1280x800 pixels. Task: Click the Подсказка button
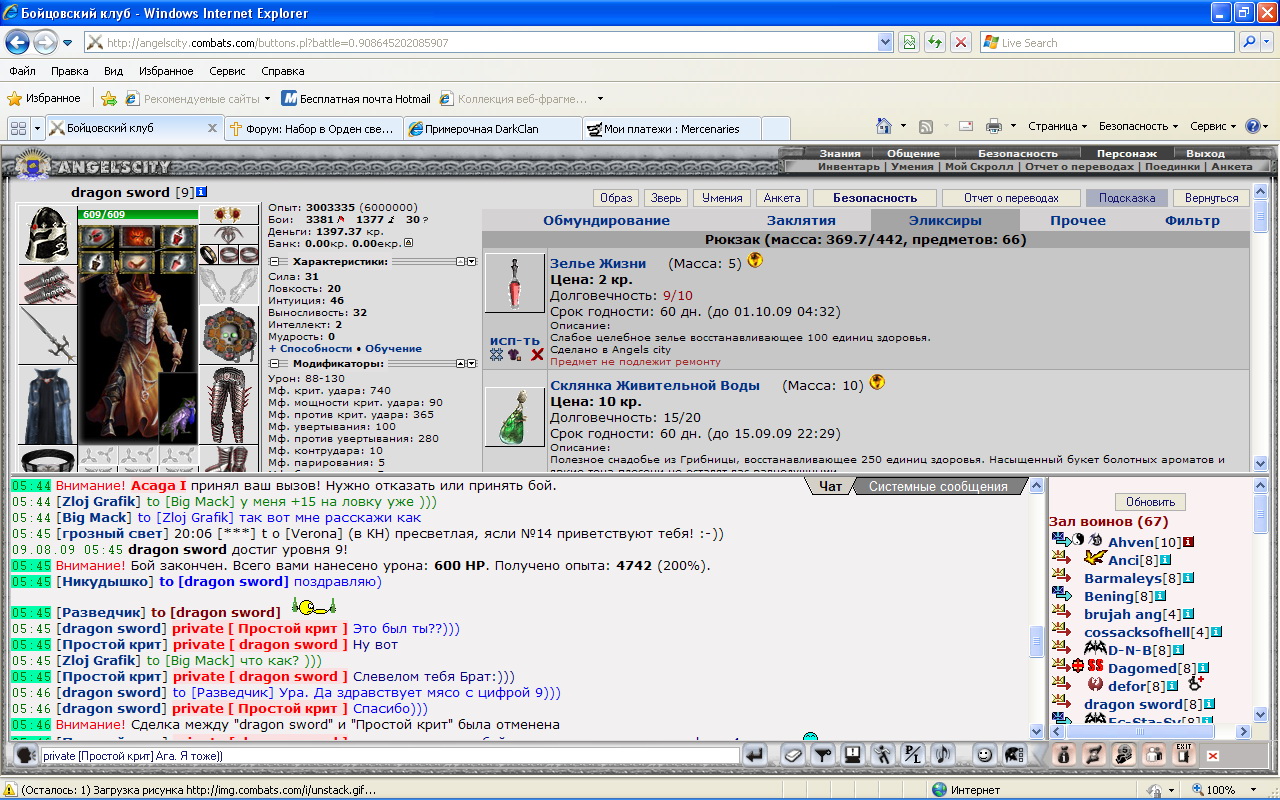click(1125, 198)
